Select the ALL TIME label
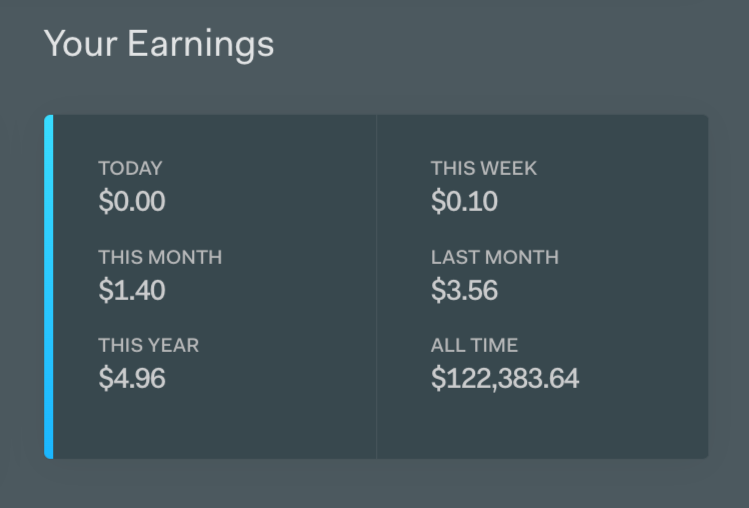The width and height of the screenshot is (749, 508). click(x=474, y=345)
